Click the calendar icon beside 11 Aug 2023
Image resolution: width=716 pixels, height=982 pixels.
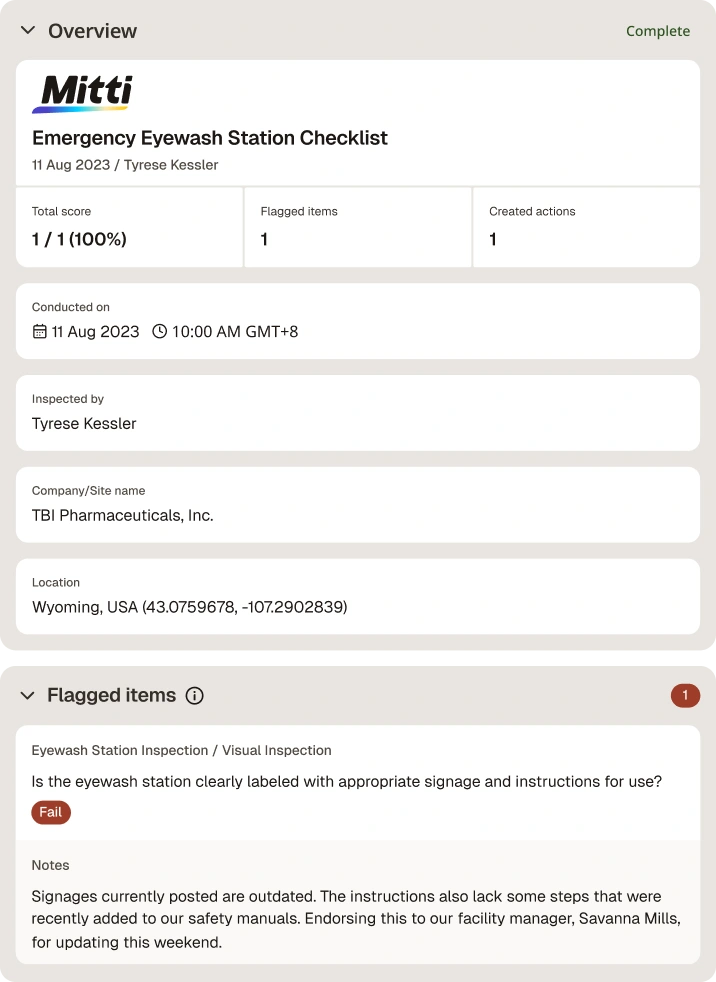(39, 331)
